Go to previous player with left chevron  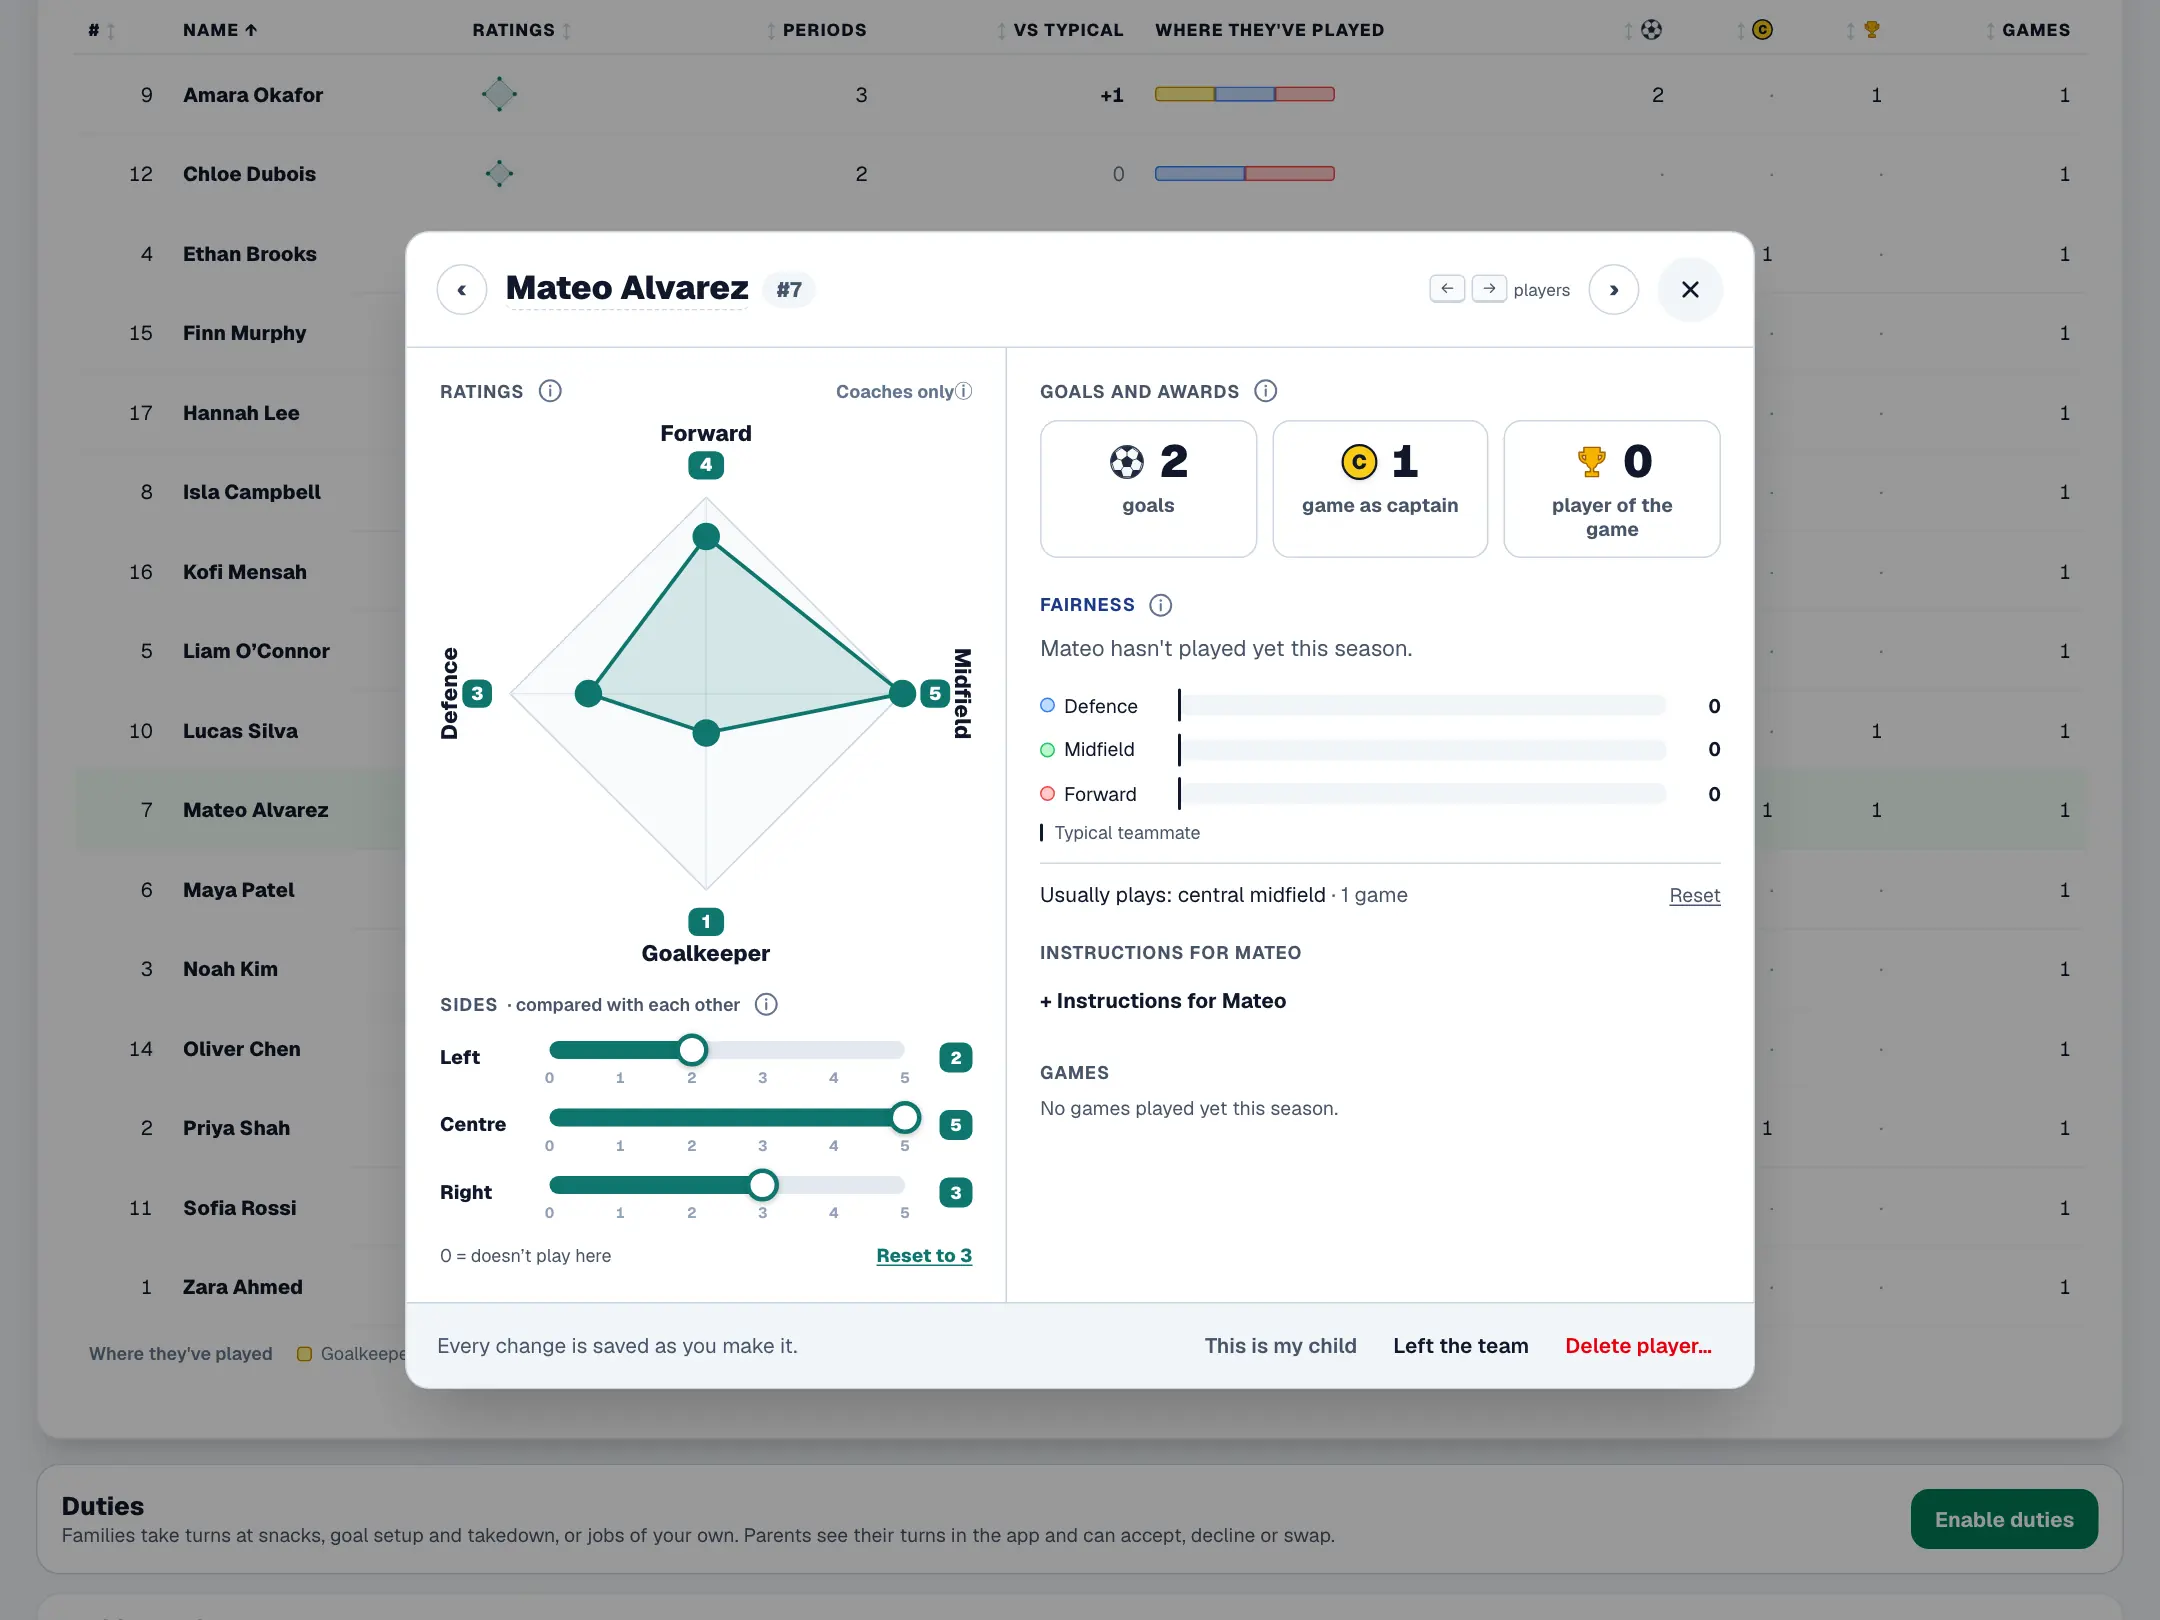pos(462,290)
